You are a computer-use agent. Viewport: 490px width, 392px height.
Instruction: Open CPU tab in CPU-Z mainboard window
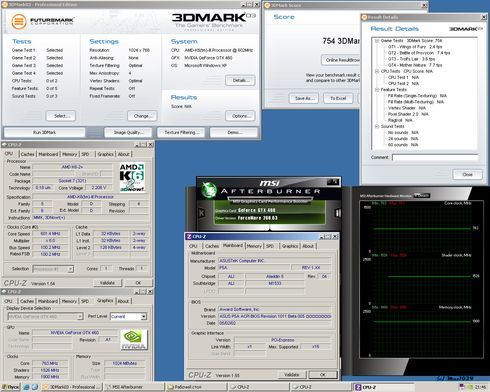(x=193, y=246)
